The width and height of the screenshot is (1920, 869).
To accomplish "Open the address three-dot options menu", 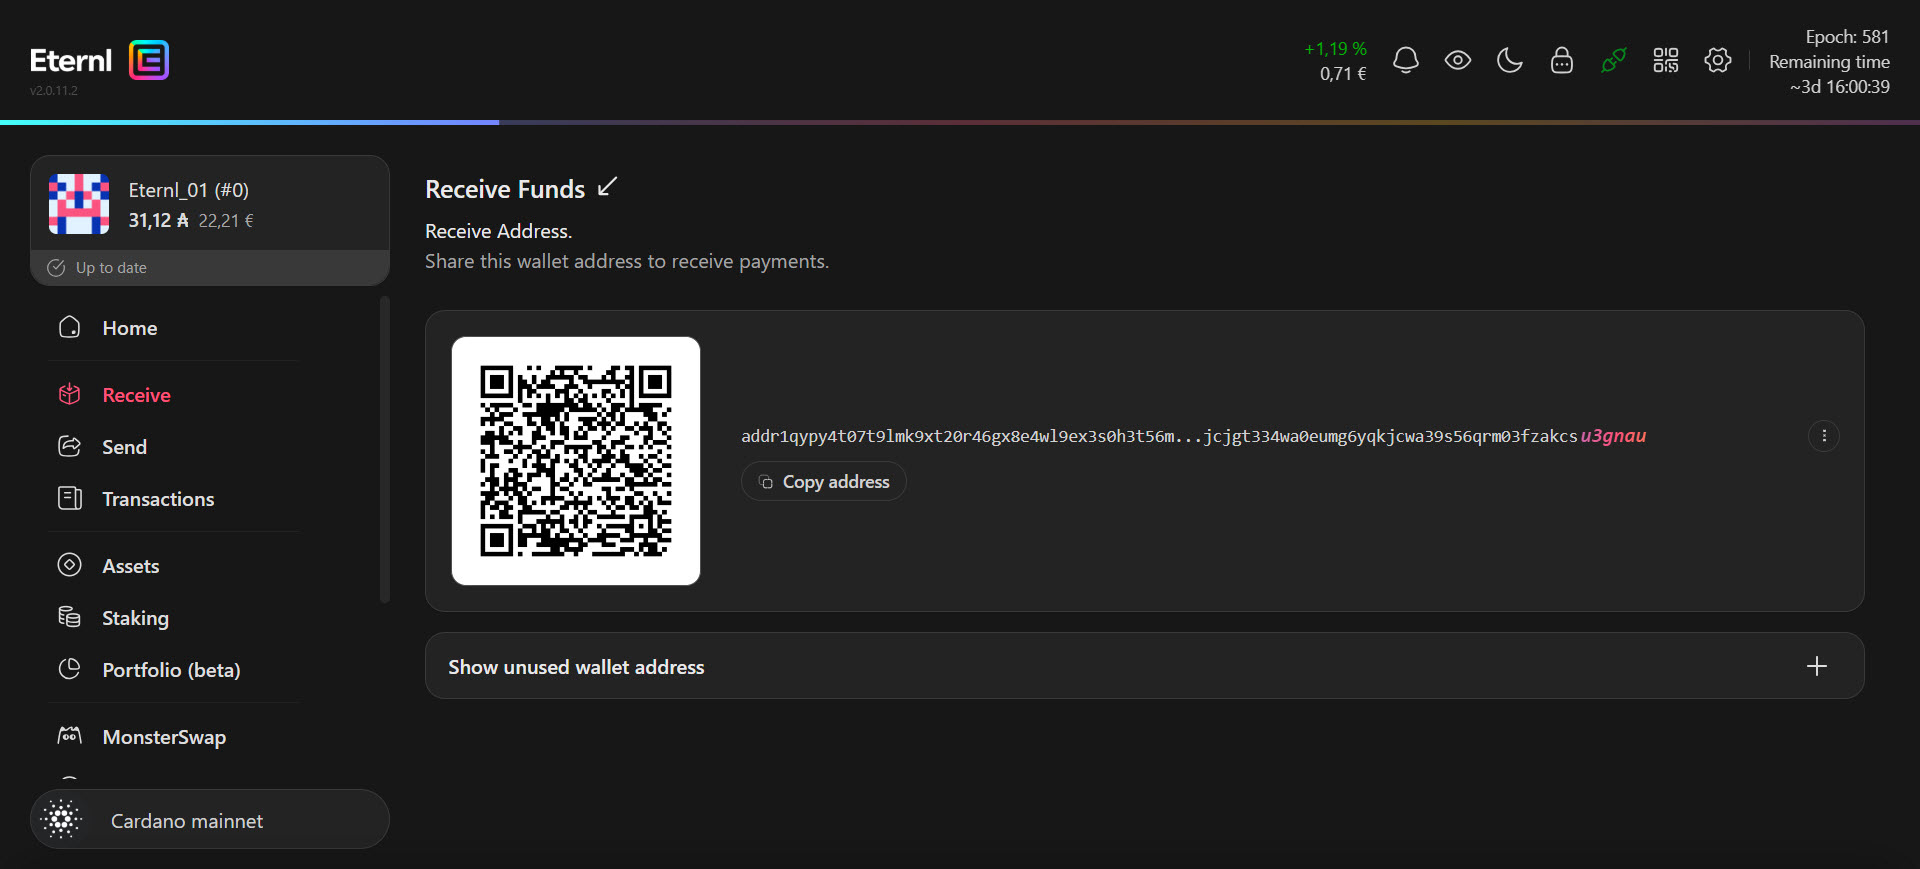I will pyautogui.click(x=1823, y=436).
